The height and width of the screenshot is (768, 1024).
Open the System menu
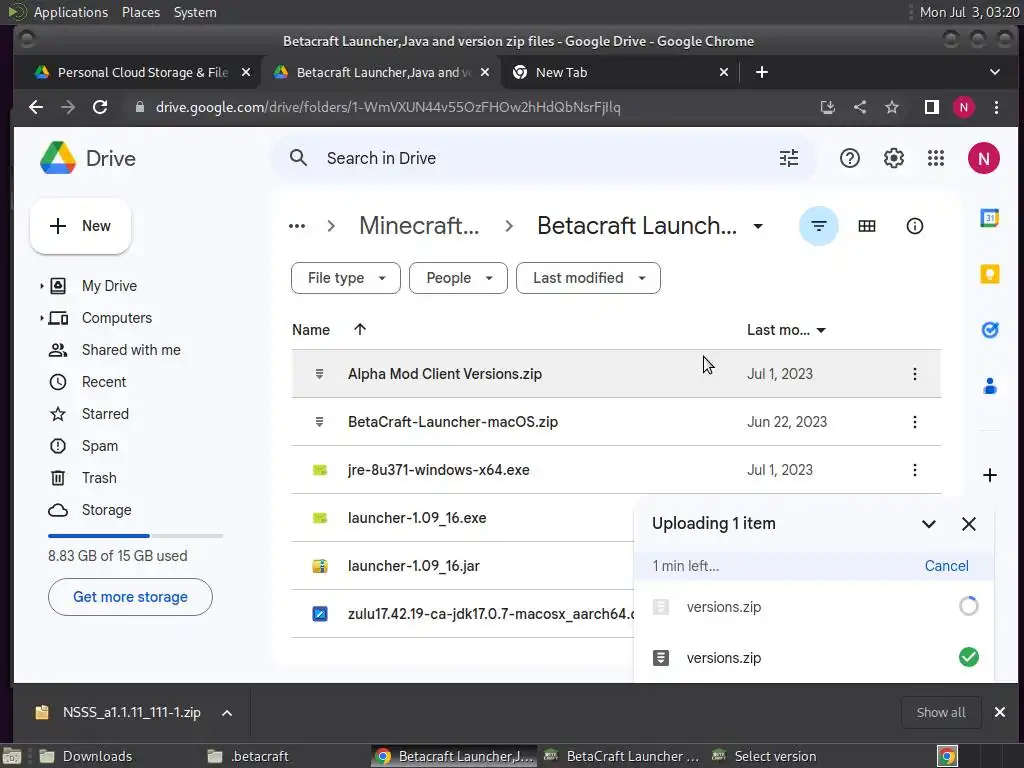195,12
